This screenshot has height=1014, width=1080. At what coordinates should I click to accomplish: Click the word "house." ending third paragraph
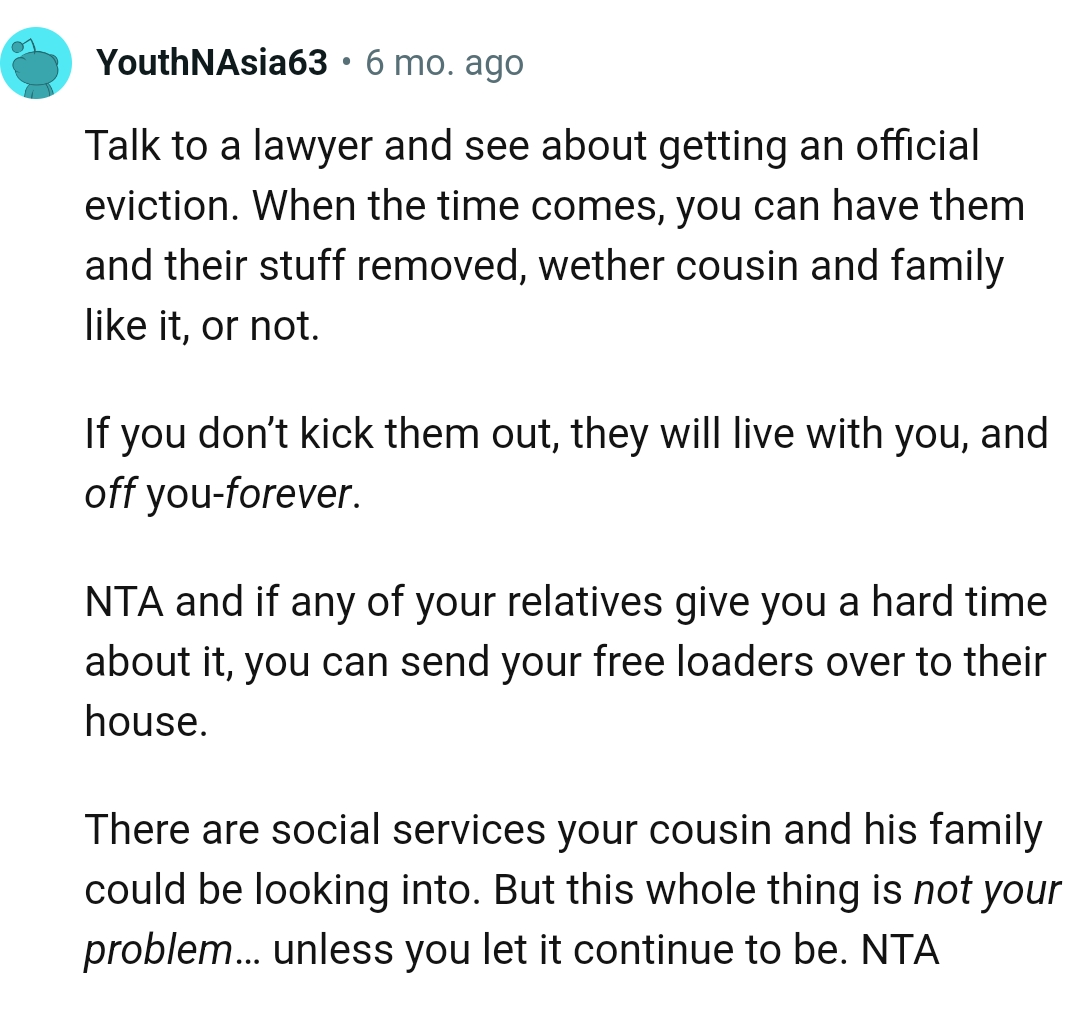pos(146,721)
